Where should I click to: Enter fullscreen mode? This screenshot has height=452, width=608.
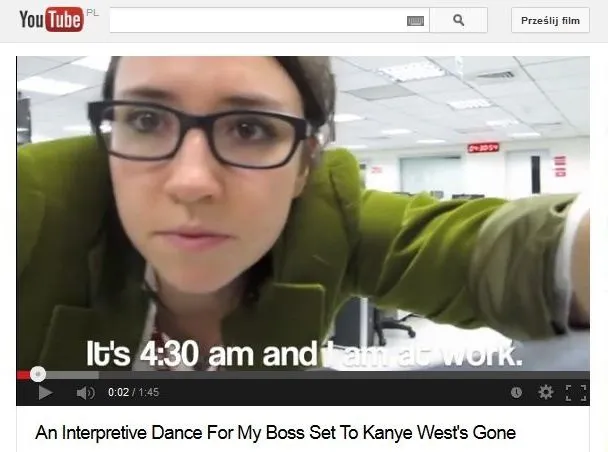(x=576, y=393)
